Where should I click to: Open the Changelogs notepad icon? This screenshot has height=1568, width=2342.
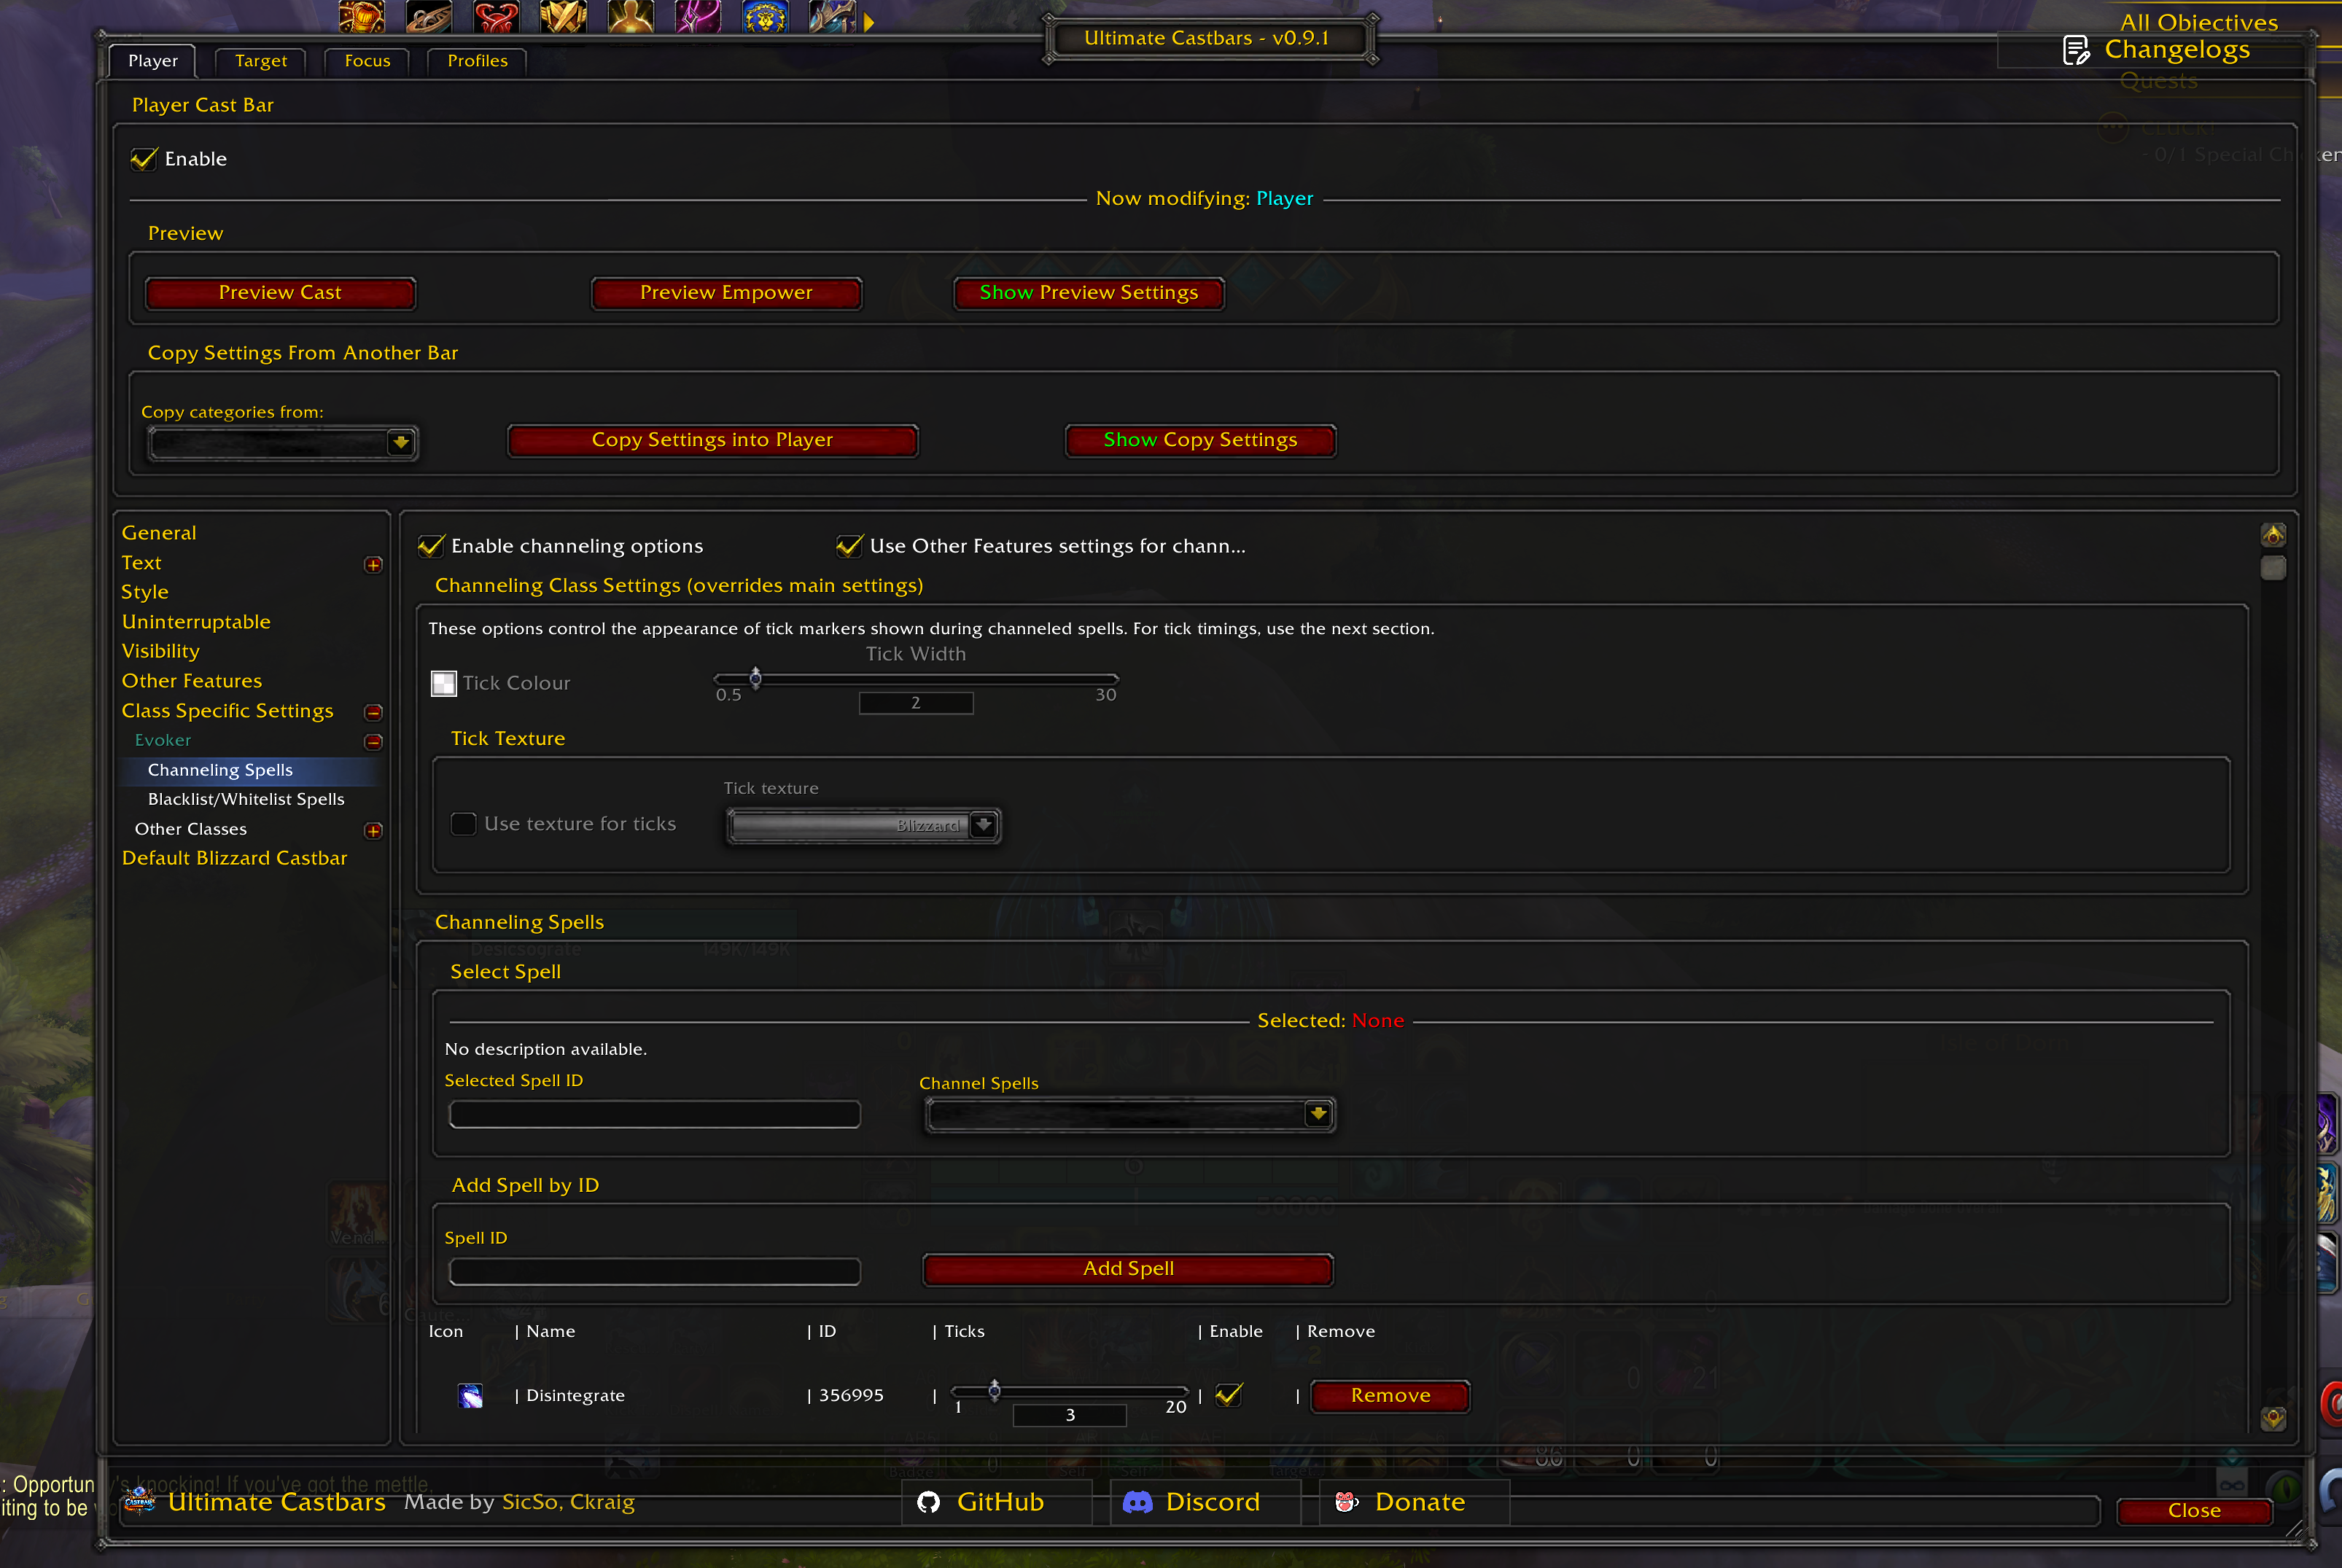(2076, 50)
